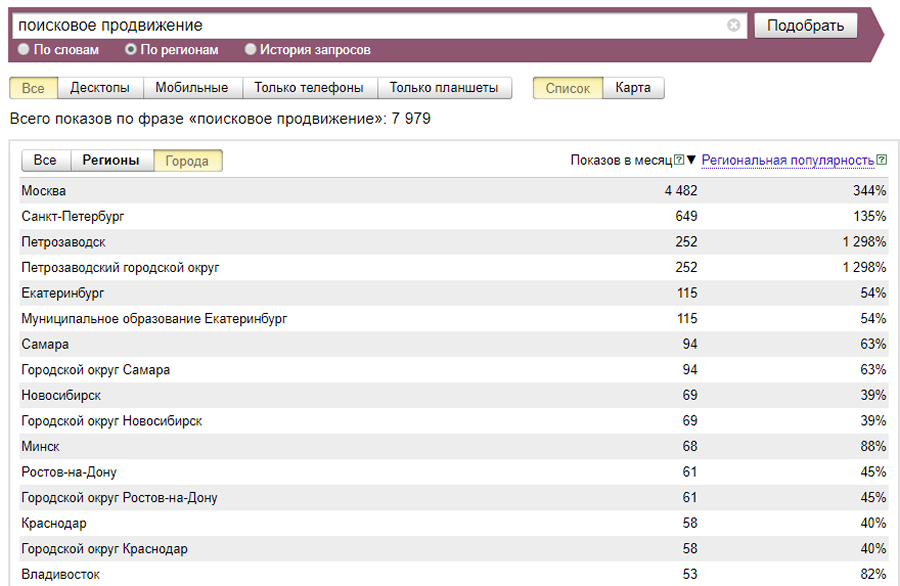The width and height of the screenshot is (900, 586).
Task: Click the Владивосток row name
Action: tap(61, 575)
